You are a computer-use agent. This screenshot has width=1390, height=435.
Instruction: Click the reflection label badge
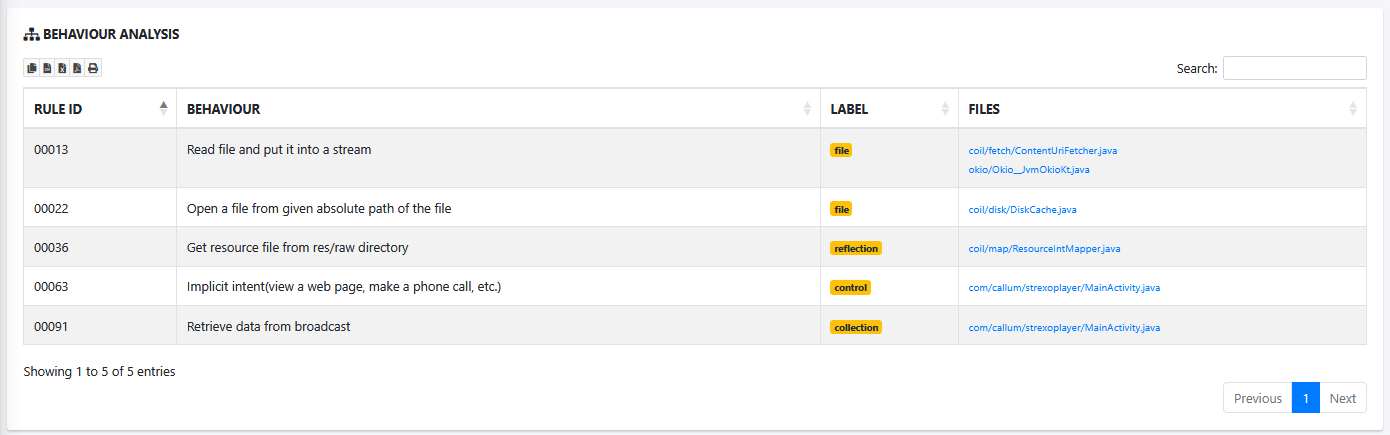856,248
